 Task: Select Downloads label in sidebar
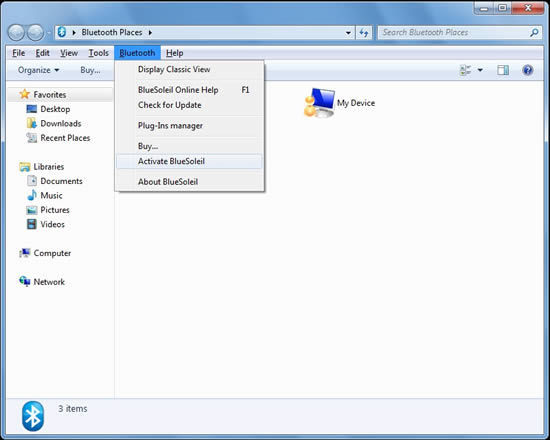pos(61,124)
